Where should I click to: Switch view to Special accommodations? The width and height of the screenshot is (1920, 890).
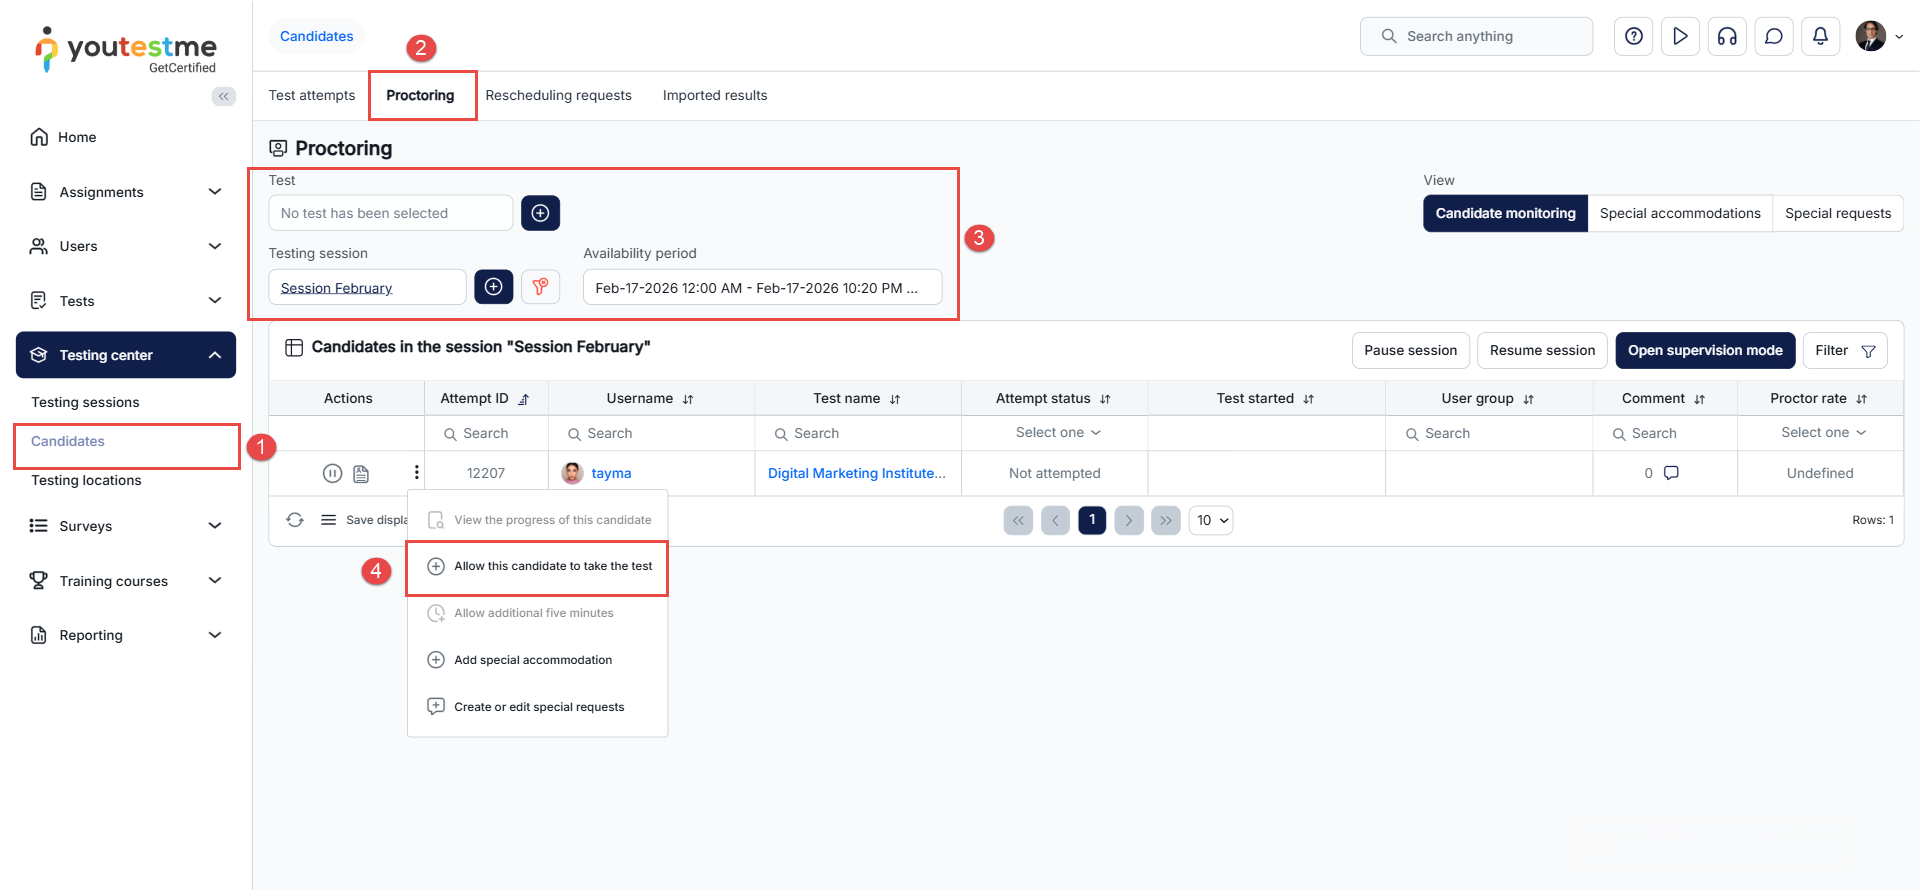click(x=1680, y=213)
